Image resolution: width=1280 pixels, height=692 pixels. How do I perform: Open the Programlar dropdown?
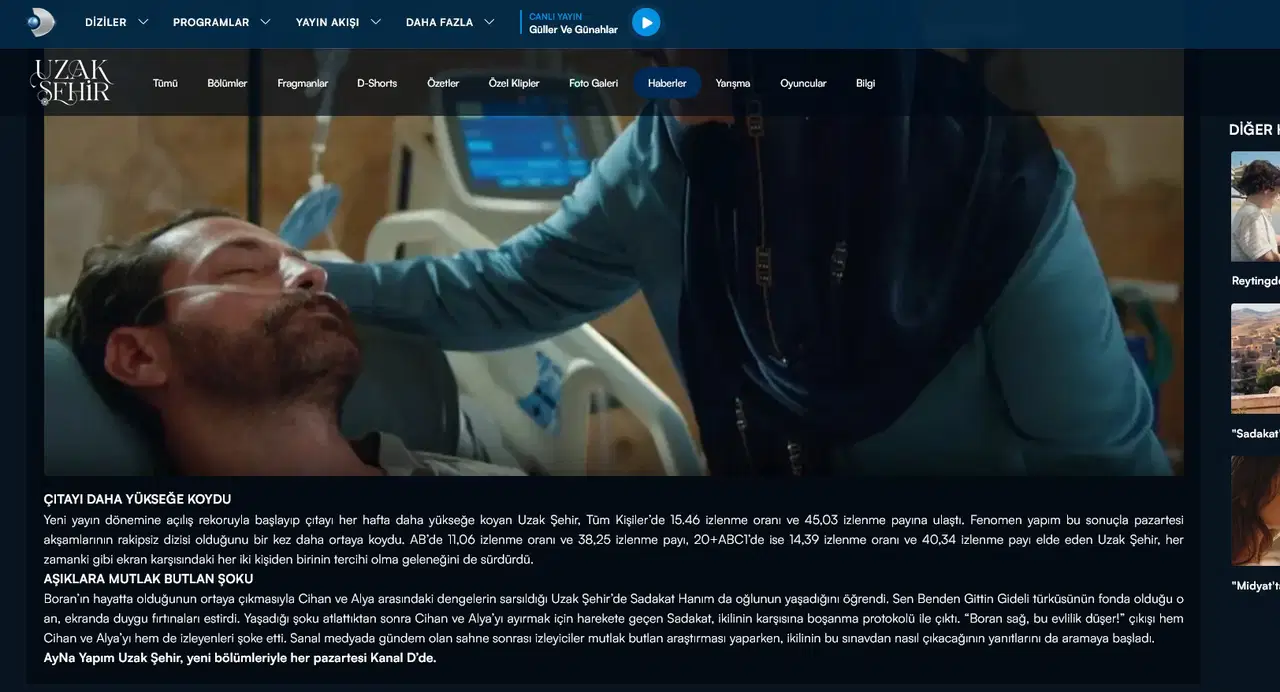(221, 22)
